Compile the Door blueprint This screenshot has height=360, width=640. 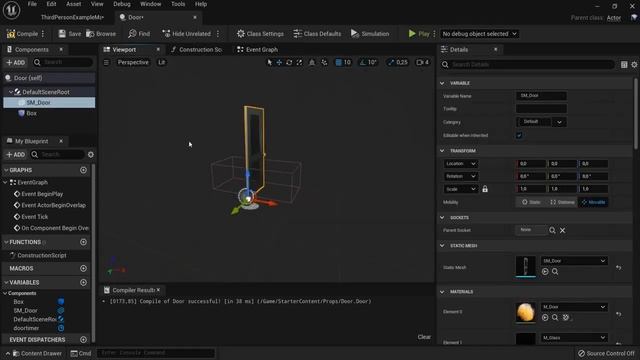[x=22, y=34]
